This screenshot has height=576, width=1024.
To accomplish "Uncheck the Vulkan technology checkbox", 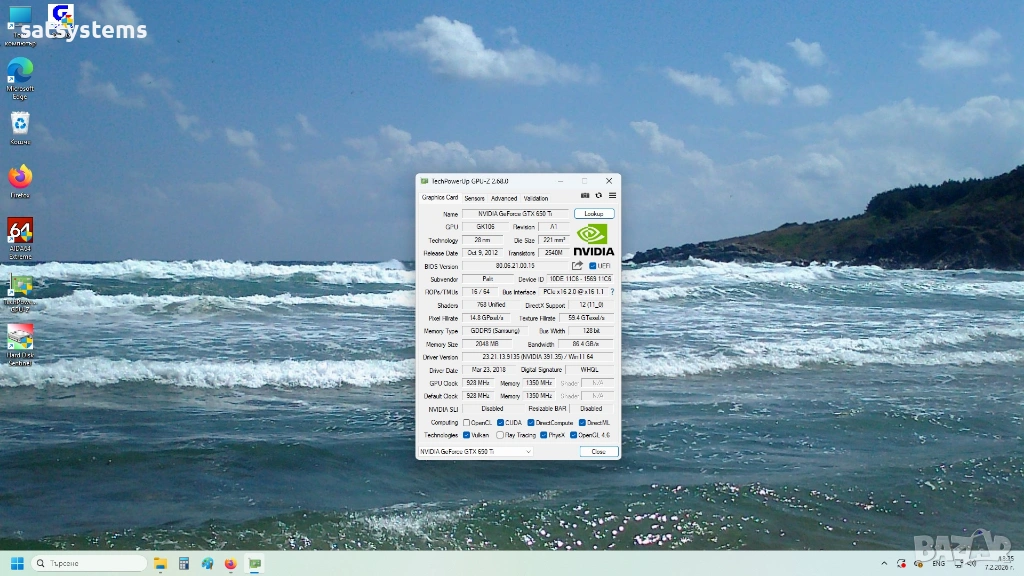I will click(467, 435).
